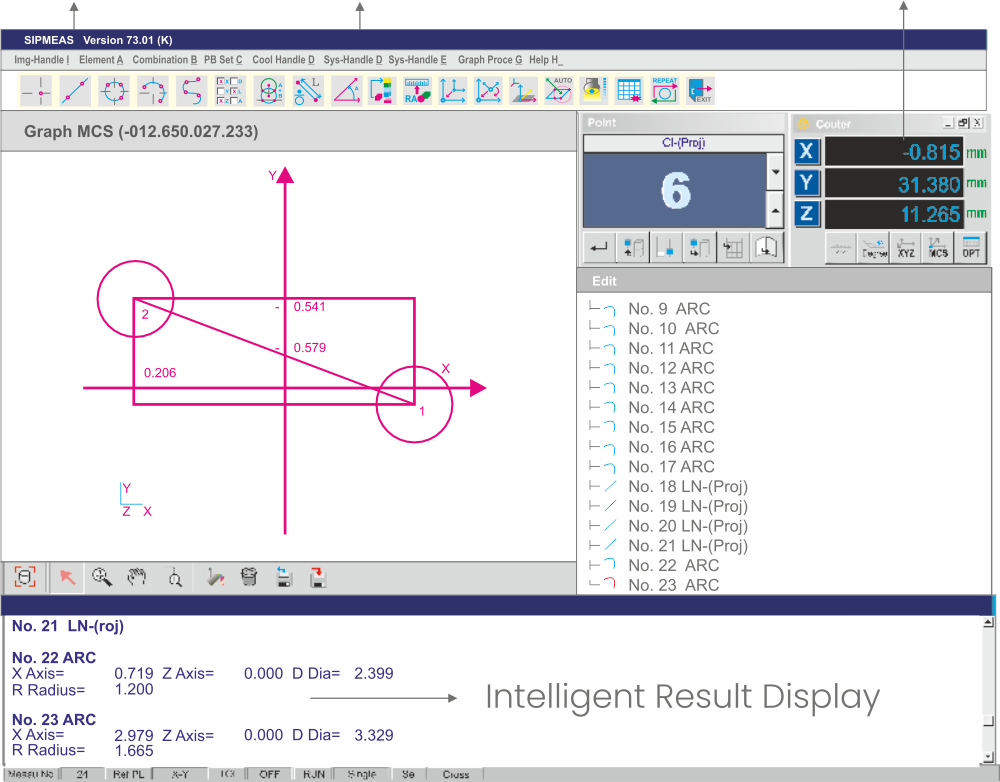The width and height of the screenshot is (1000, 782).
Task: Click the red arrow pointer tool
Action: click(x=67, y=577)
